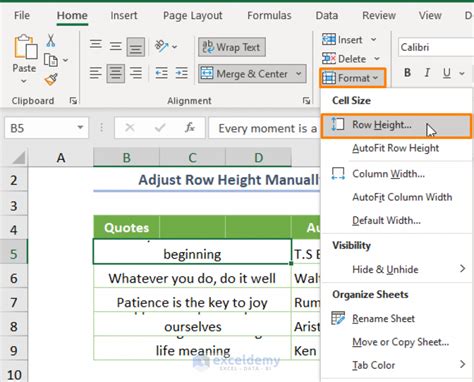This screenshot has width=474, height=382.
Task: Click the formula bar text field
Action: point(265,128)
